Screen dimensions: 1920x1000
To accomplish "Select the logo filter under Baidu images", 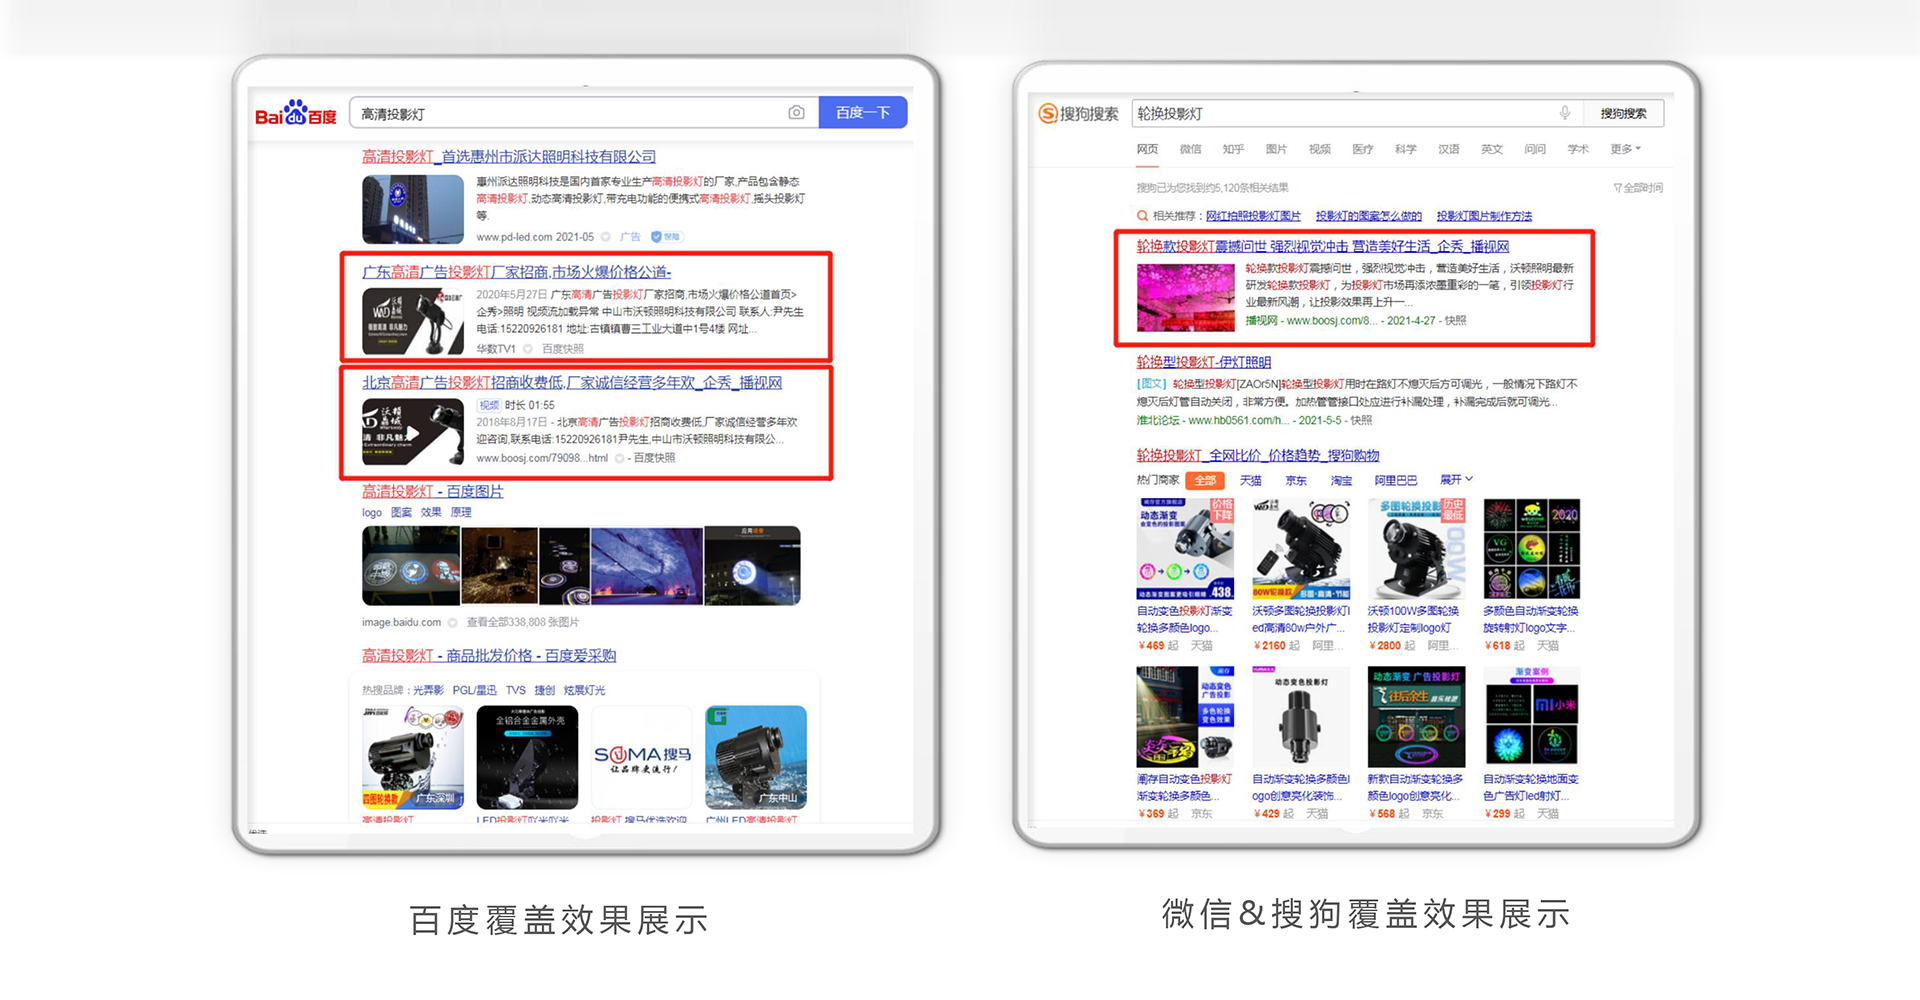I will [x=372, y=513].
